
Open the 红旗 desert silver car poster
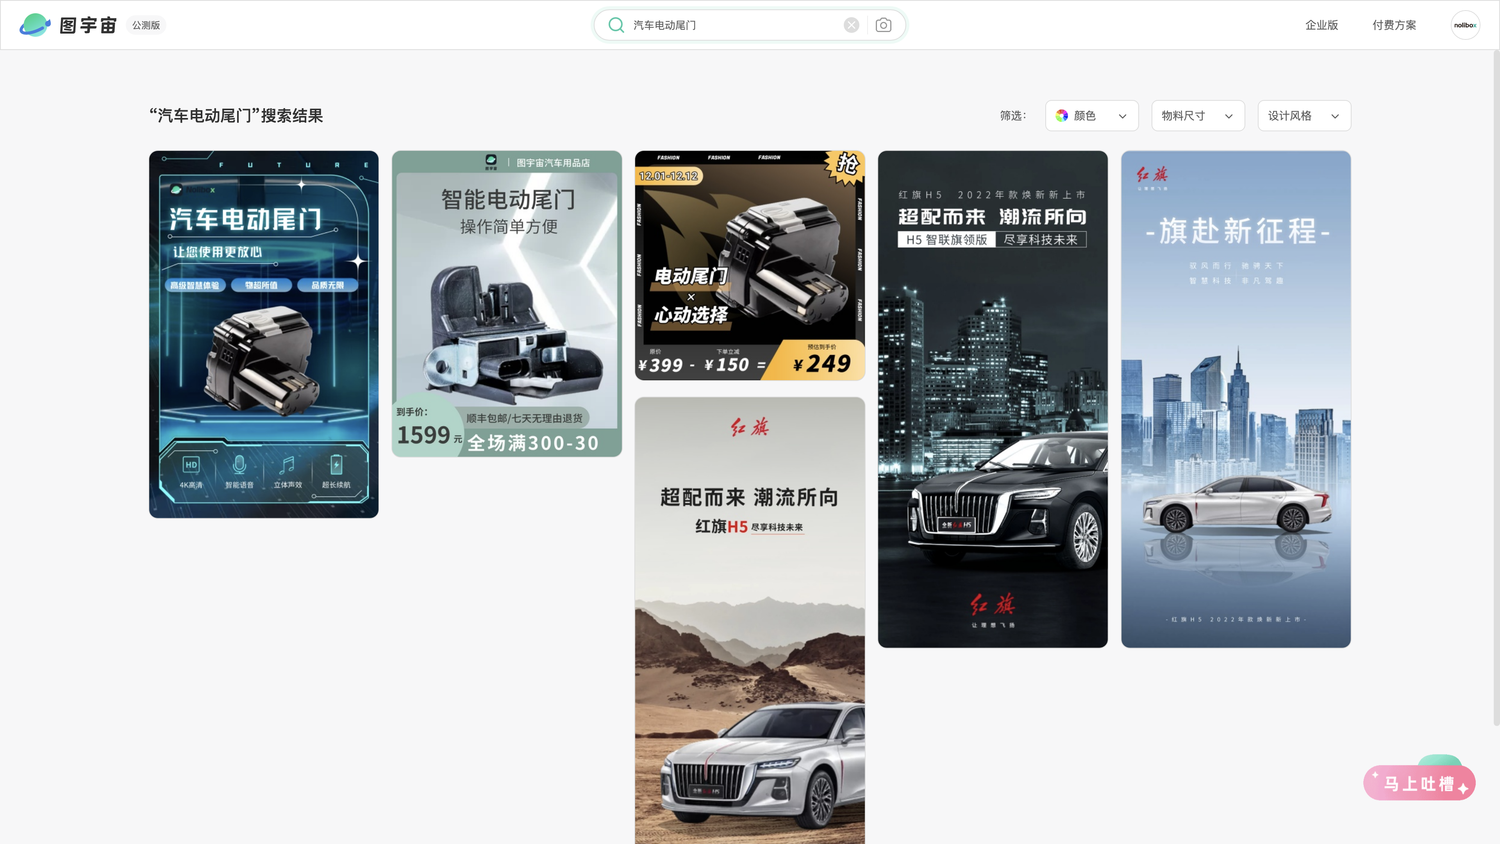pos(750,620)
